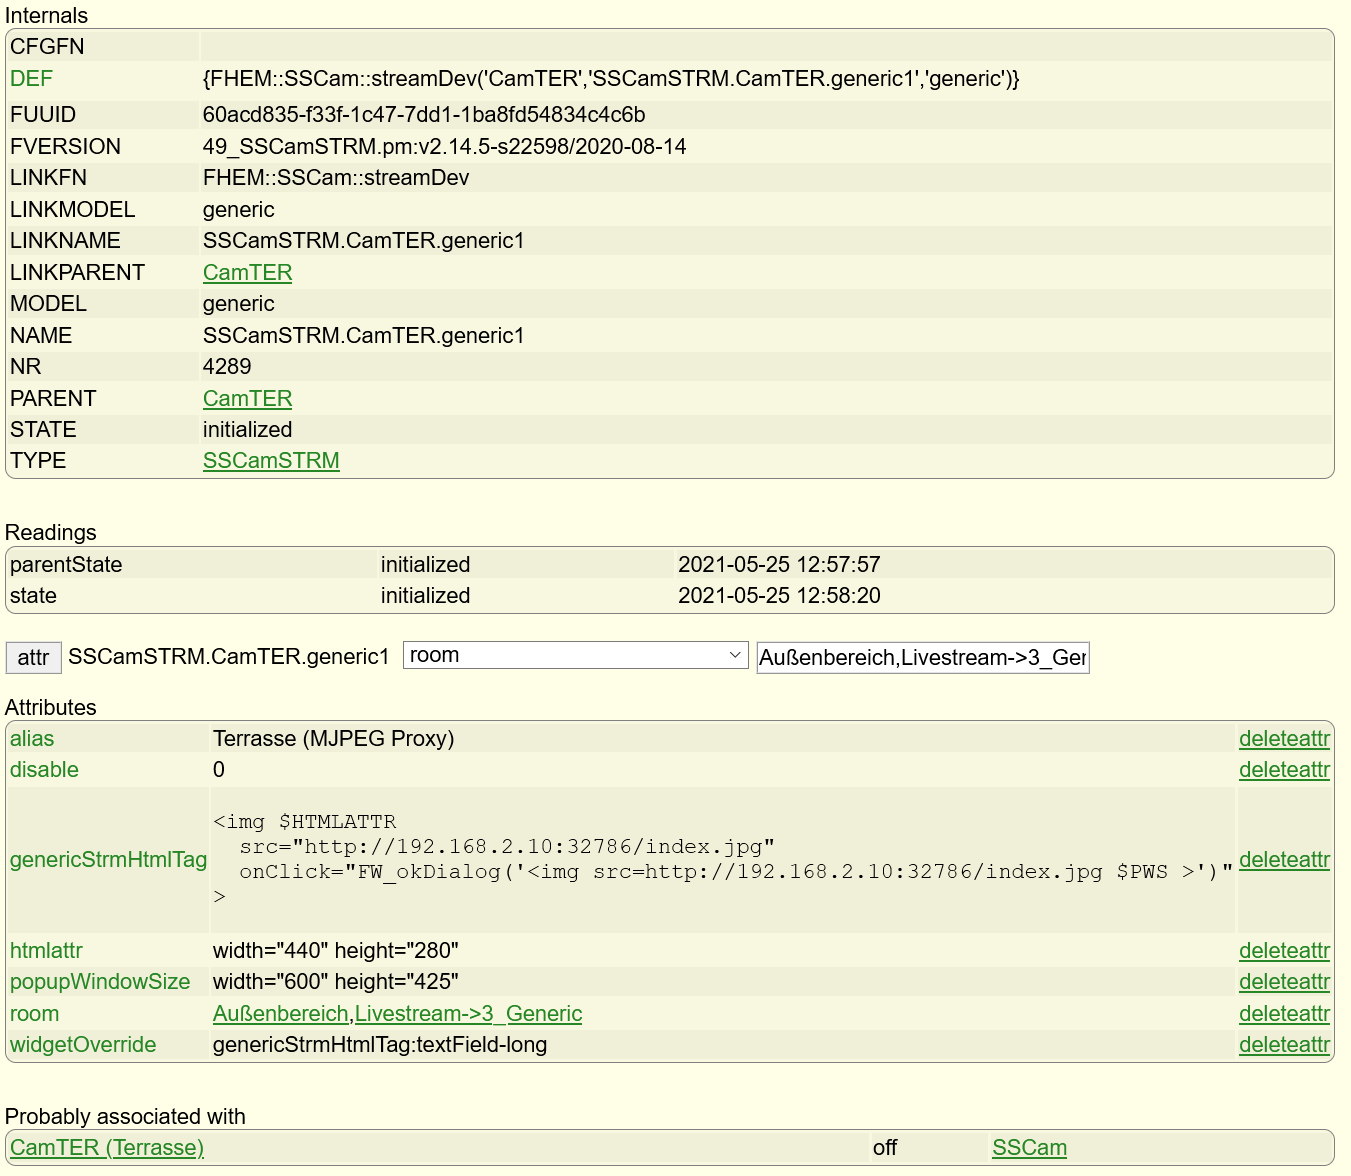Delete the genericStrmHtmlTag attribute
1351x1176 pixels.
(1284, 860)
